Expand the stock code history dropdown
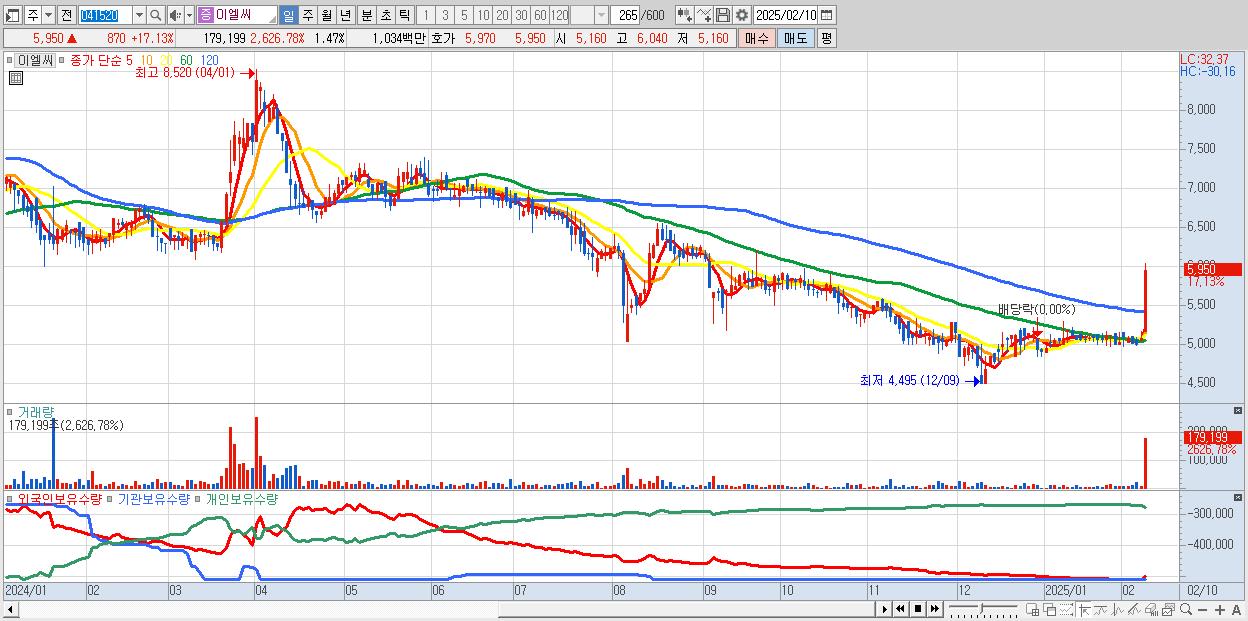 click(x=139, y=15)
